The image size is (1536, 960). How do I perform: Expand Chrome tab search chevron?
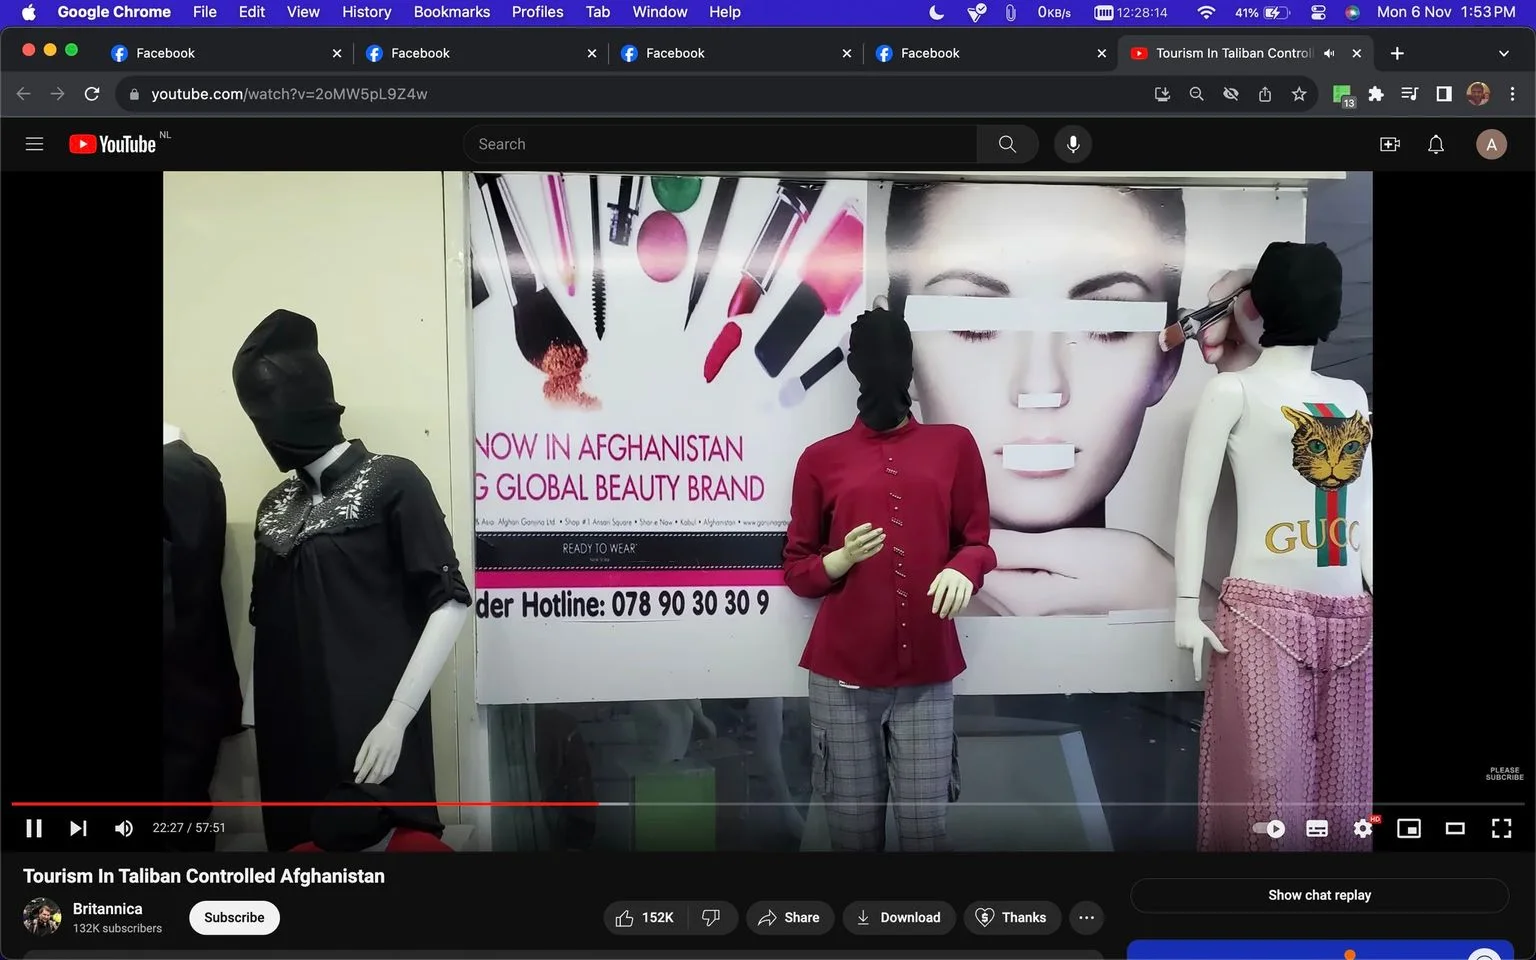pyautogui.click(x=1503, y=53)
